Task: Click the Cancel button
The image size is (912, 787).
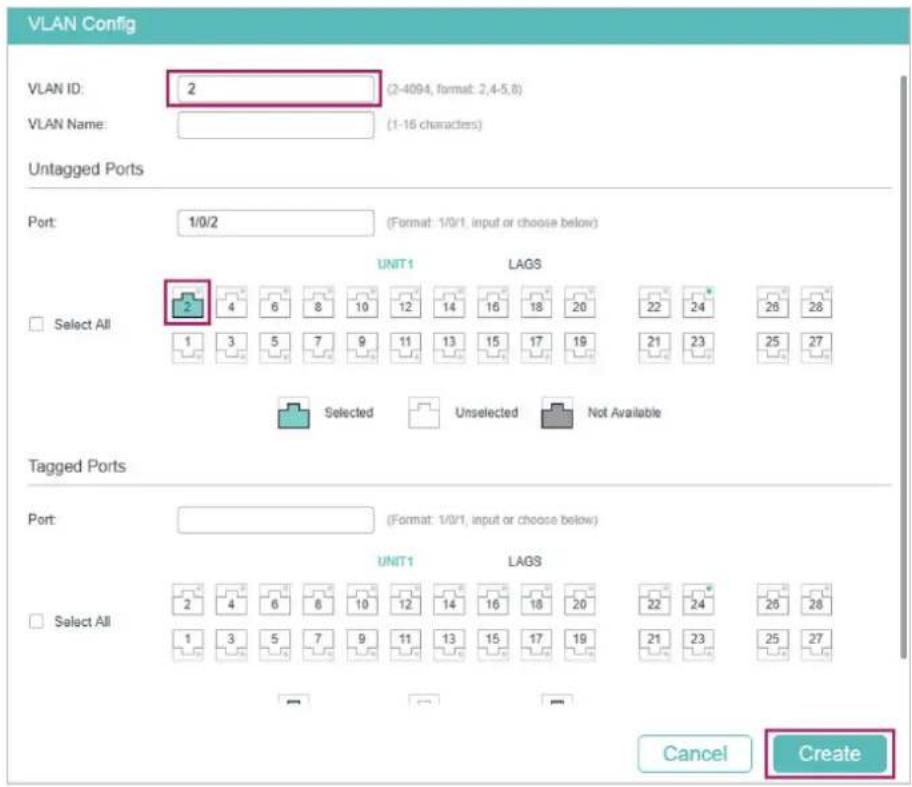Action: (x=695, y=753)
